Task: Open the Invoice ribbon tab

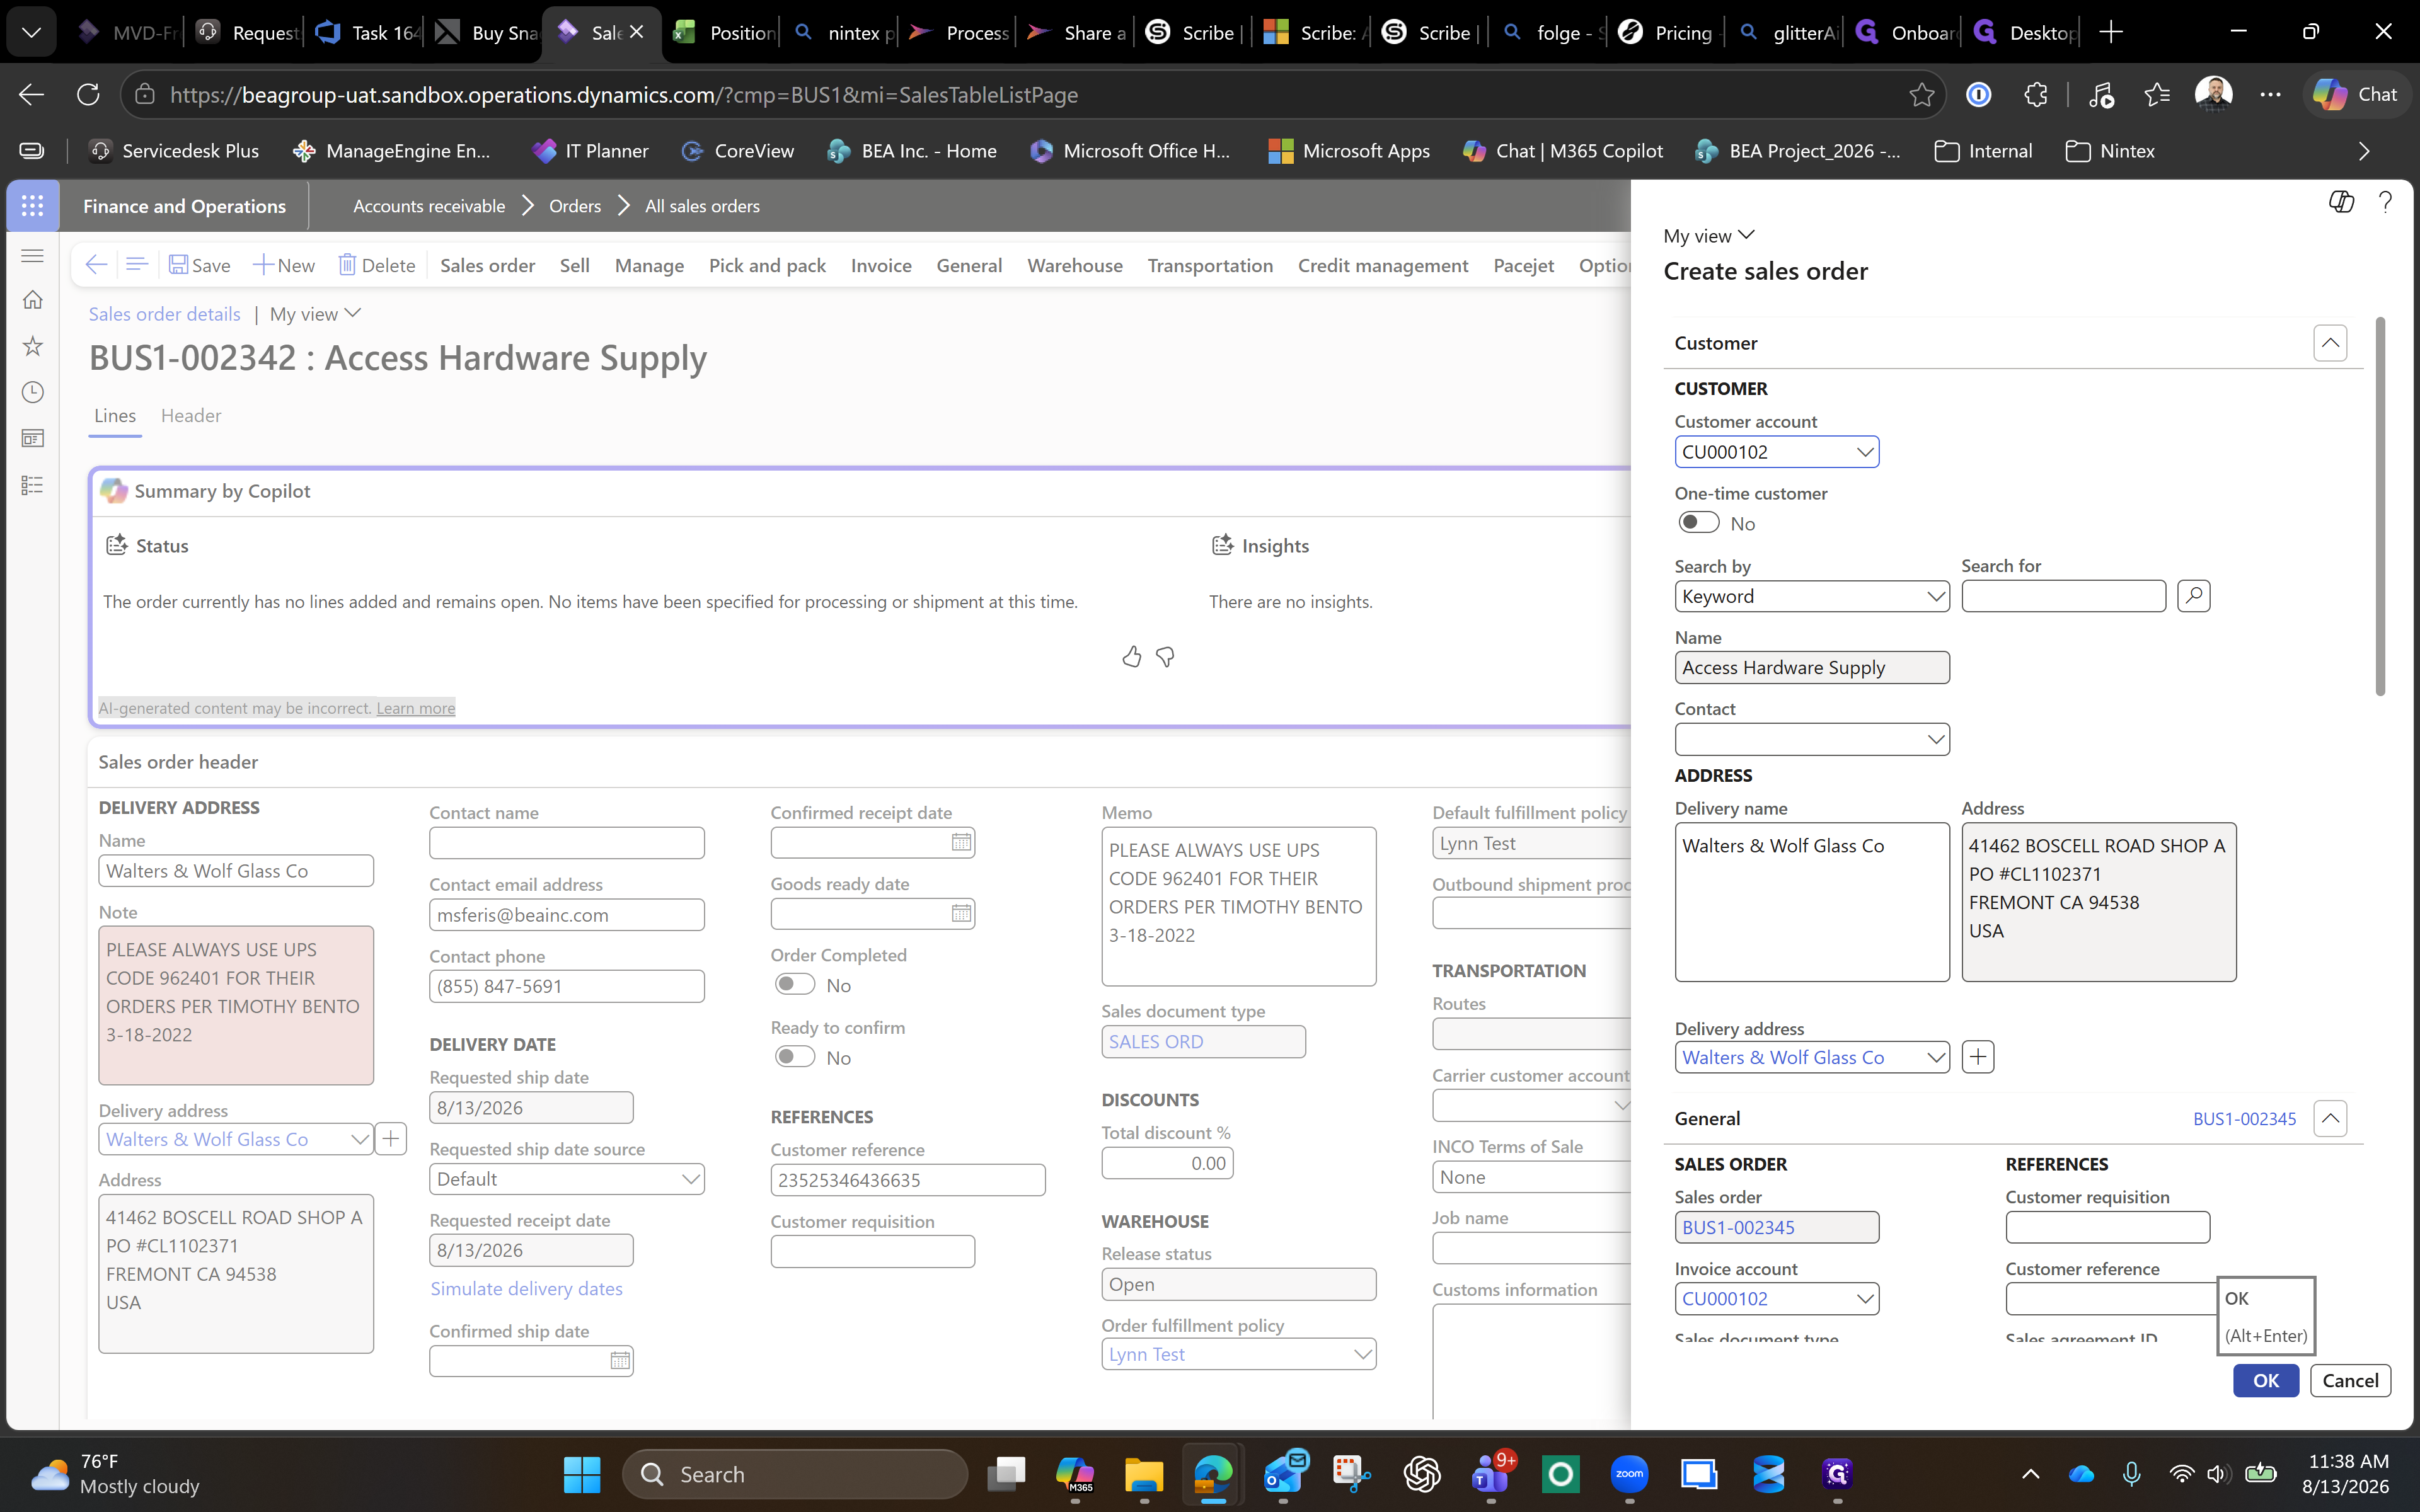Action: click(x=881, y=265)
